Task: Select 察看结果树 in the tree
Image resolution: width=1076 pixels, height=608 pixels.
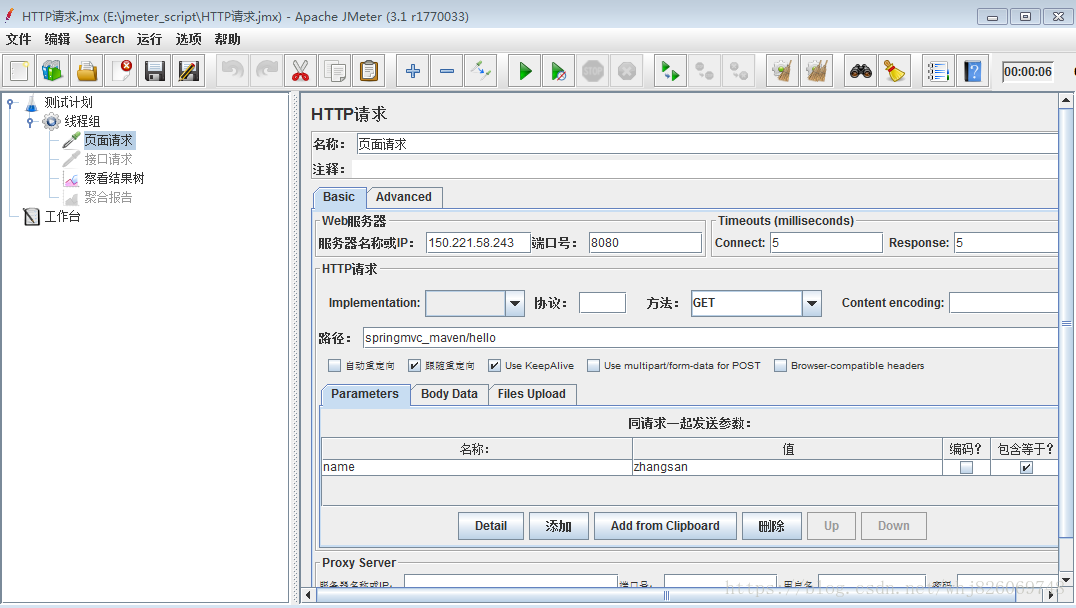Action: 114,178
